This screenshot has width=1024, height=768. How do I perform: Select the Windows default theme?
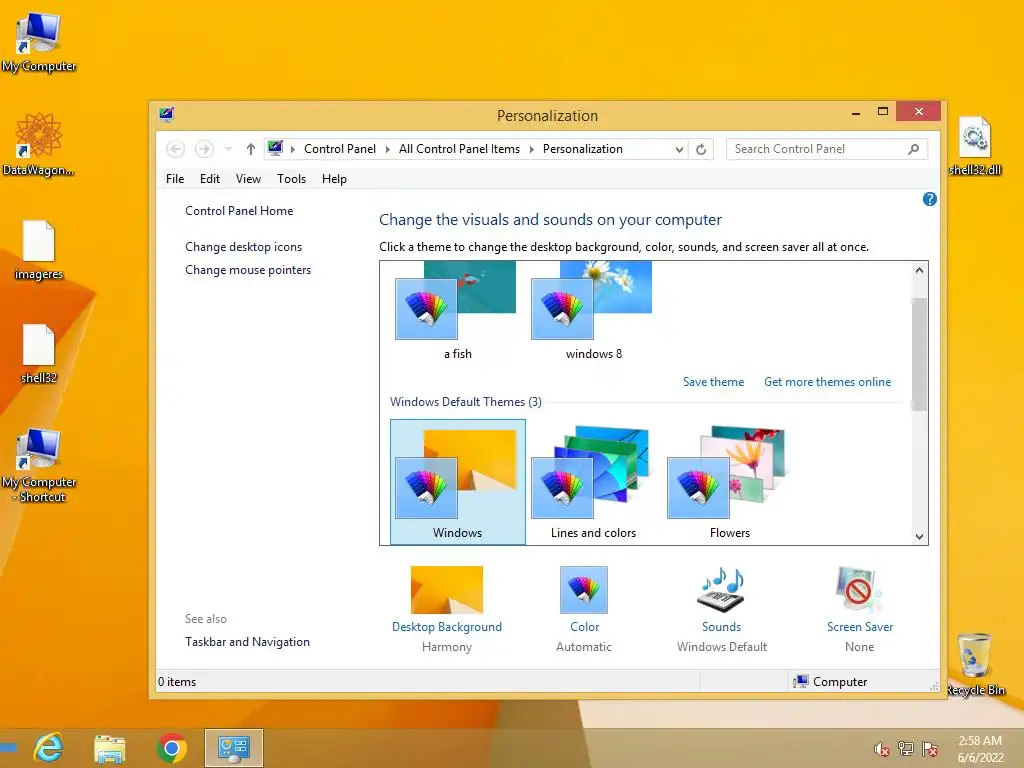tap(457, 482)
